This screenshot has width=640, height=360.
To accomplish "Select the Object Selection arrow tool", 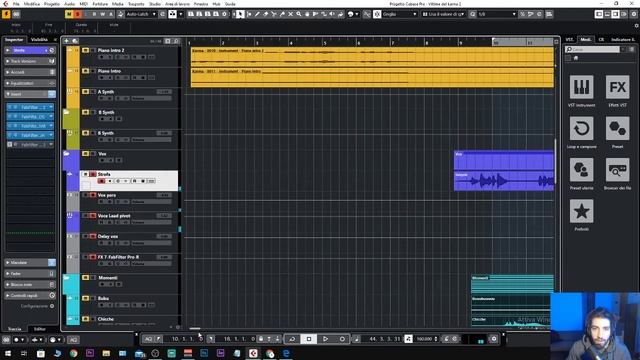I will click(240, 14).
